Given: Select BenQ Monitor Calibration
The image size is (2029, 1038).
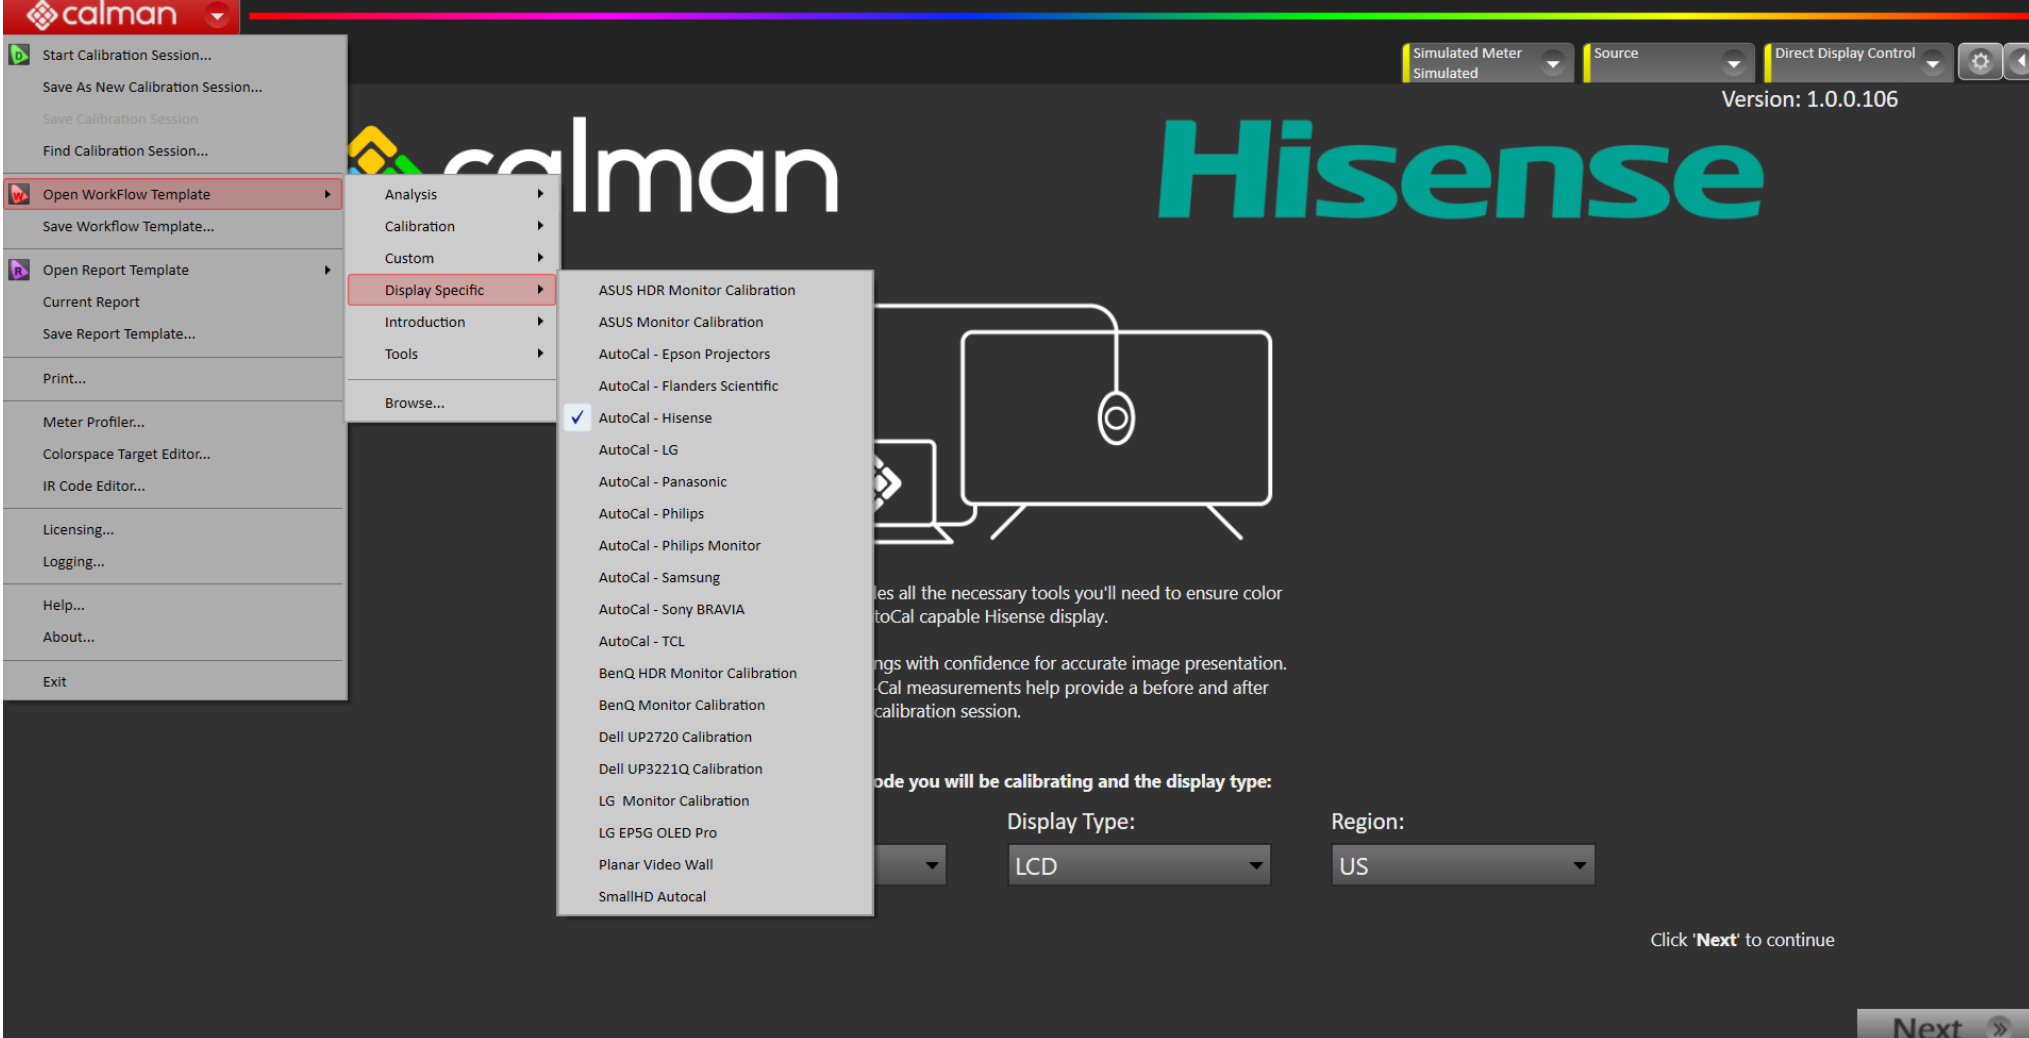Looking at the screenshot, I should tap(715, 705).
